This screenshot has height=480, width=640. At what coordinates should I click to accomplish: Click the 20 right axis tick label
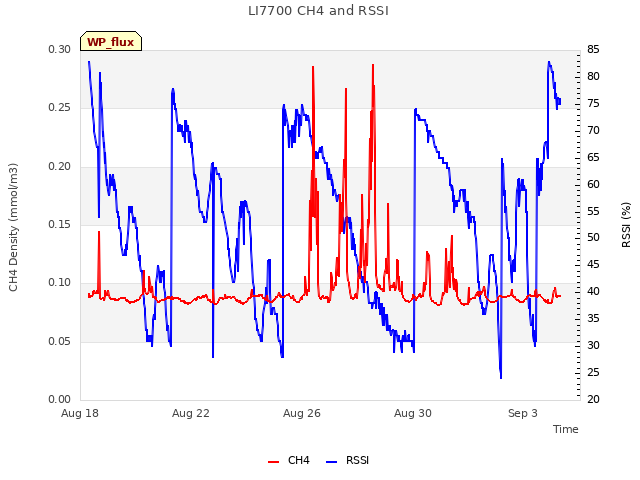(x=593, y=399)
